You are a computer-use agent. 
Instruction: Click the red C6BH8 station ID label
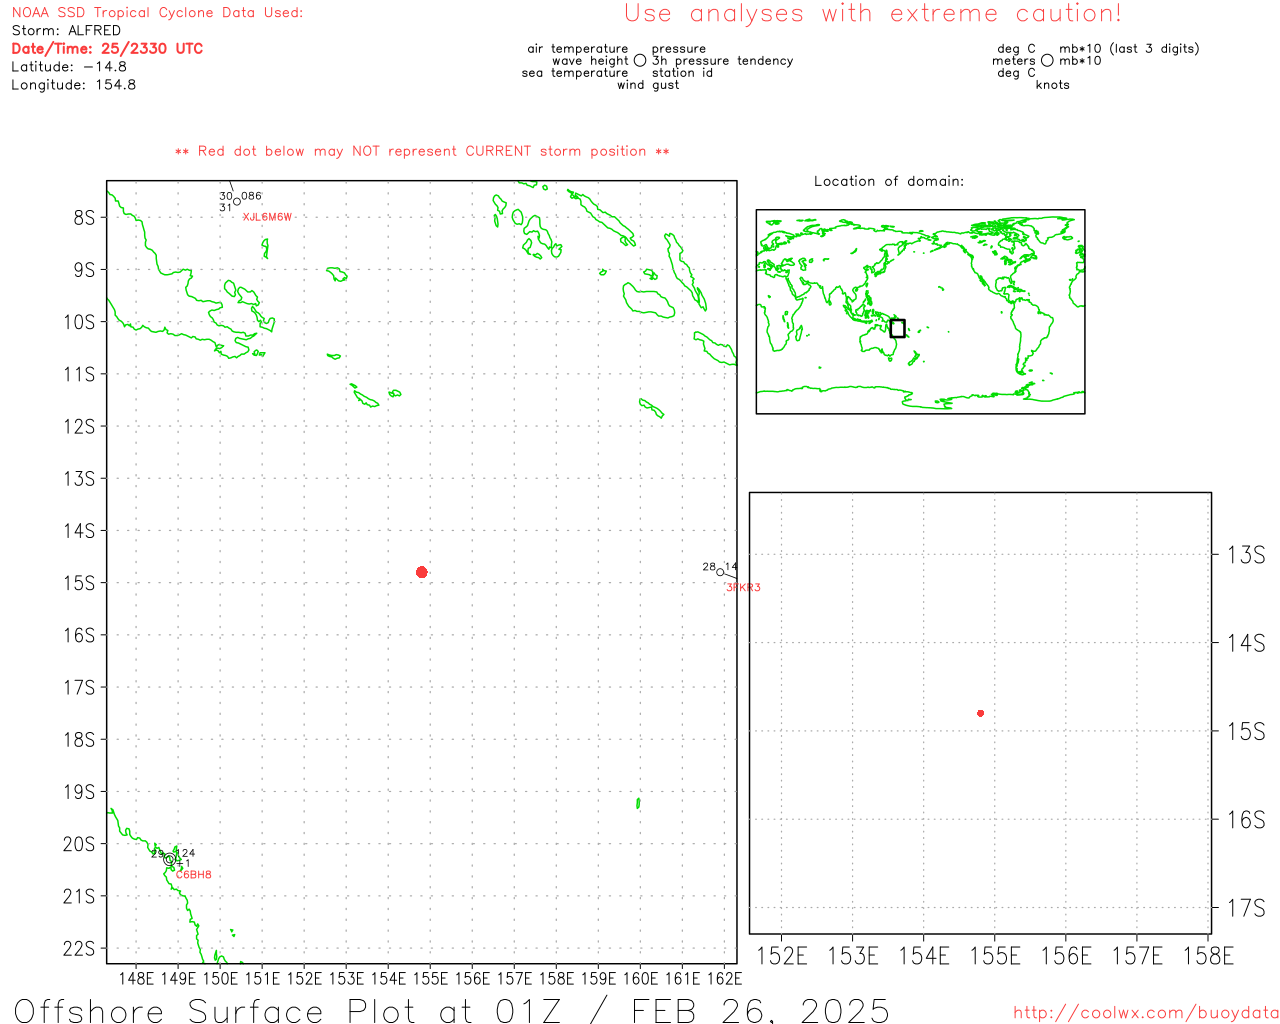click(x=194, y=875)
